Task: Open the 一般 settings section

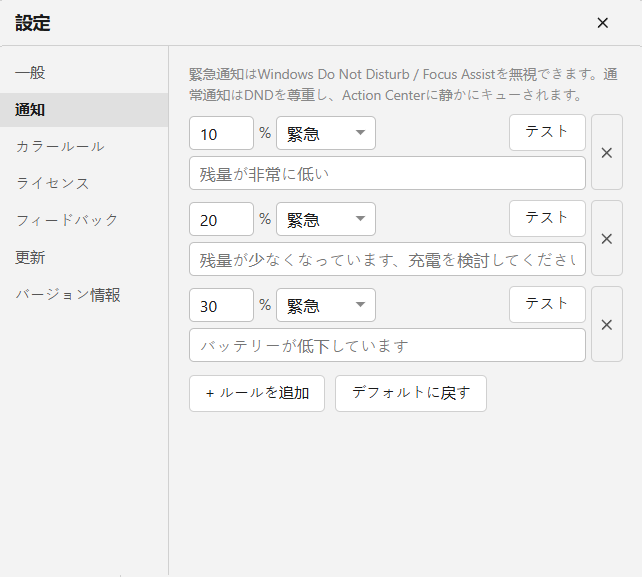Action: 84,73
